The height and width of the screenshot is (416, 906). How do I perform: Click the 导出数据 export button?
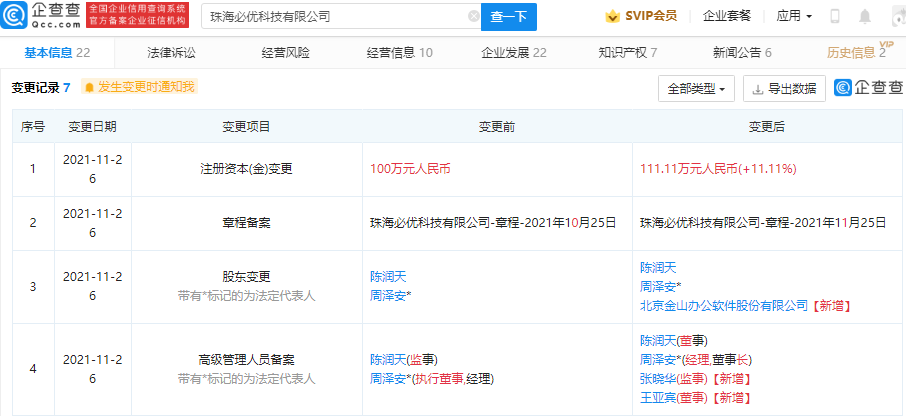point(784,89)
